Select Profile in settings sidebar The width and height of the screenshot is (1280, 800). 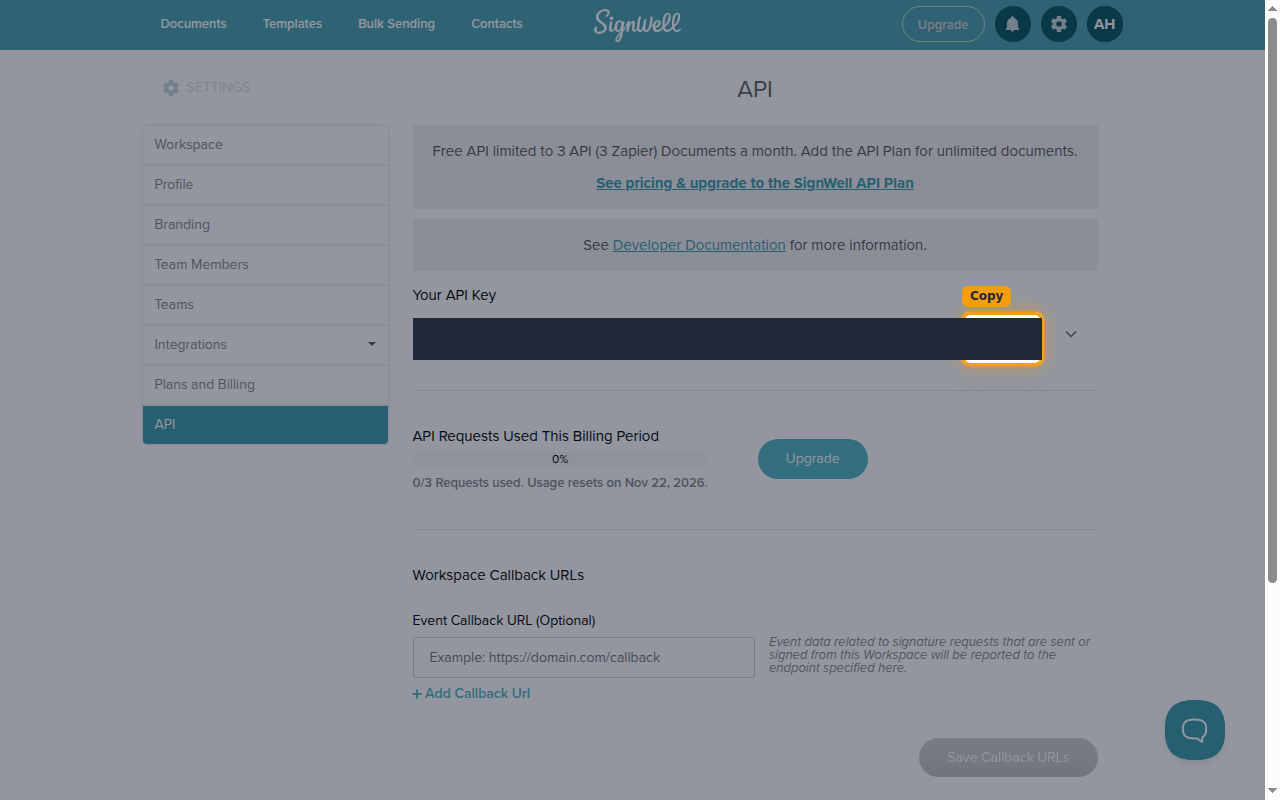(265, 185)
